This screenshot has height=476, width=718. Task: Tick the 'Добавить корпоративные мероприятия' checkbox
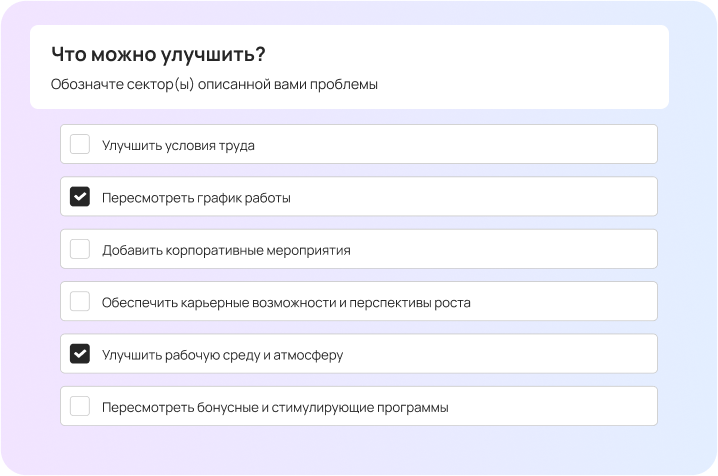tap(80, 249)
